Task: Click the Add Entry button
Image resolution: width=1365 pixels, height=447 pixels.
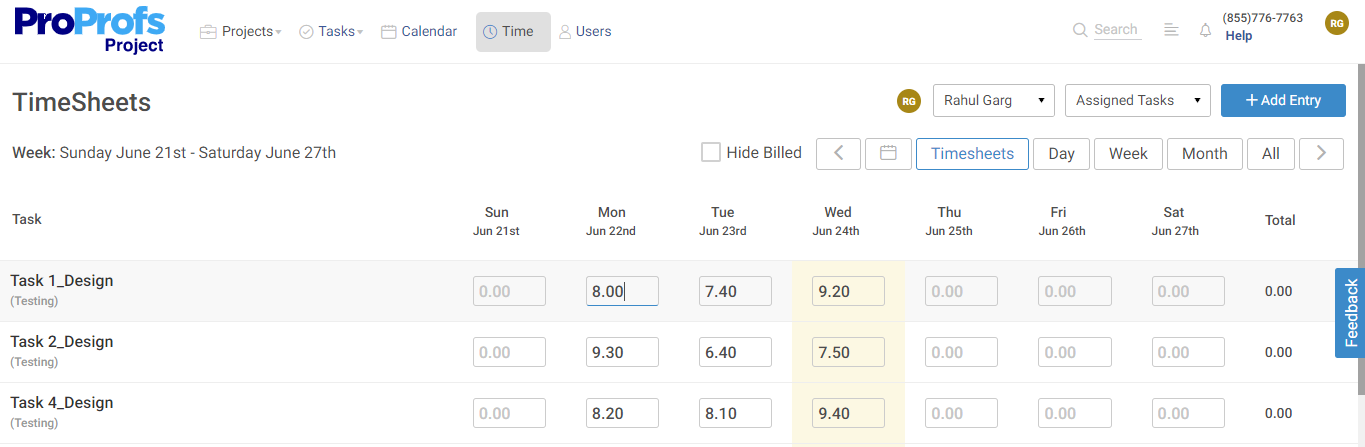Action: [1283, 100]
